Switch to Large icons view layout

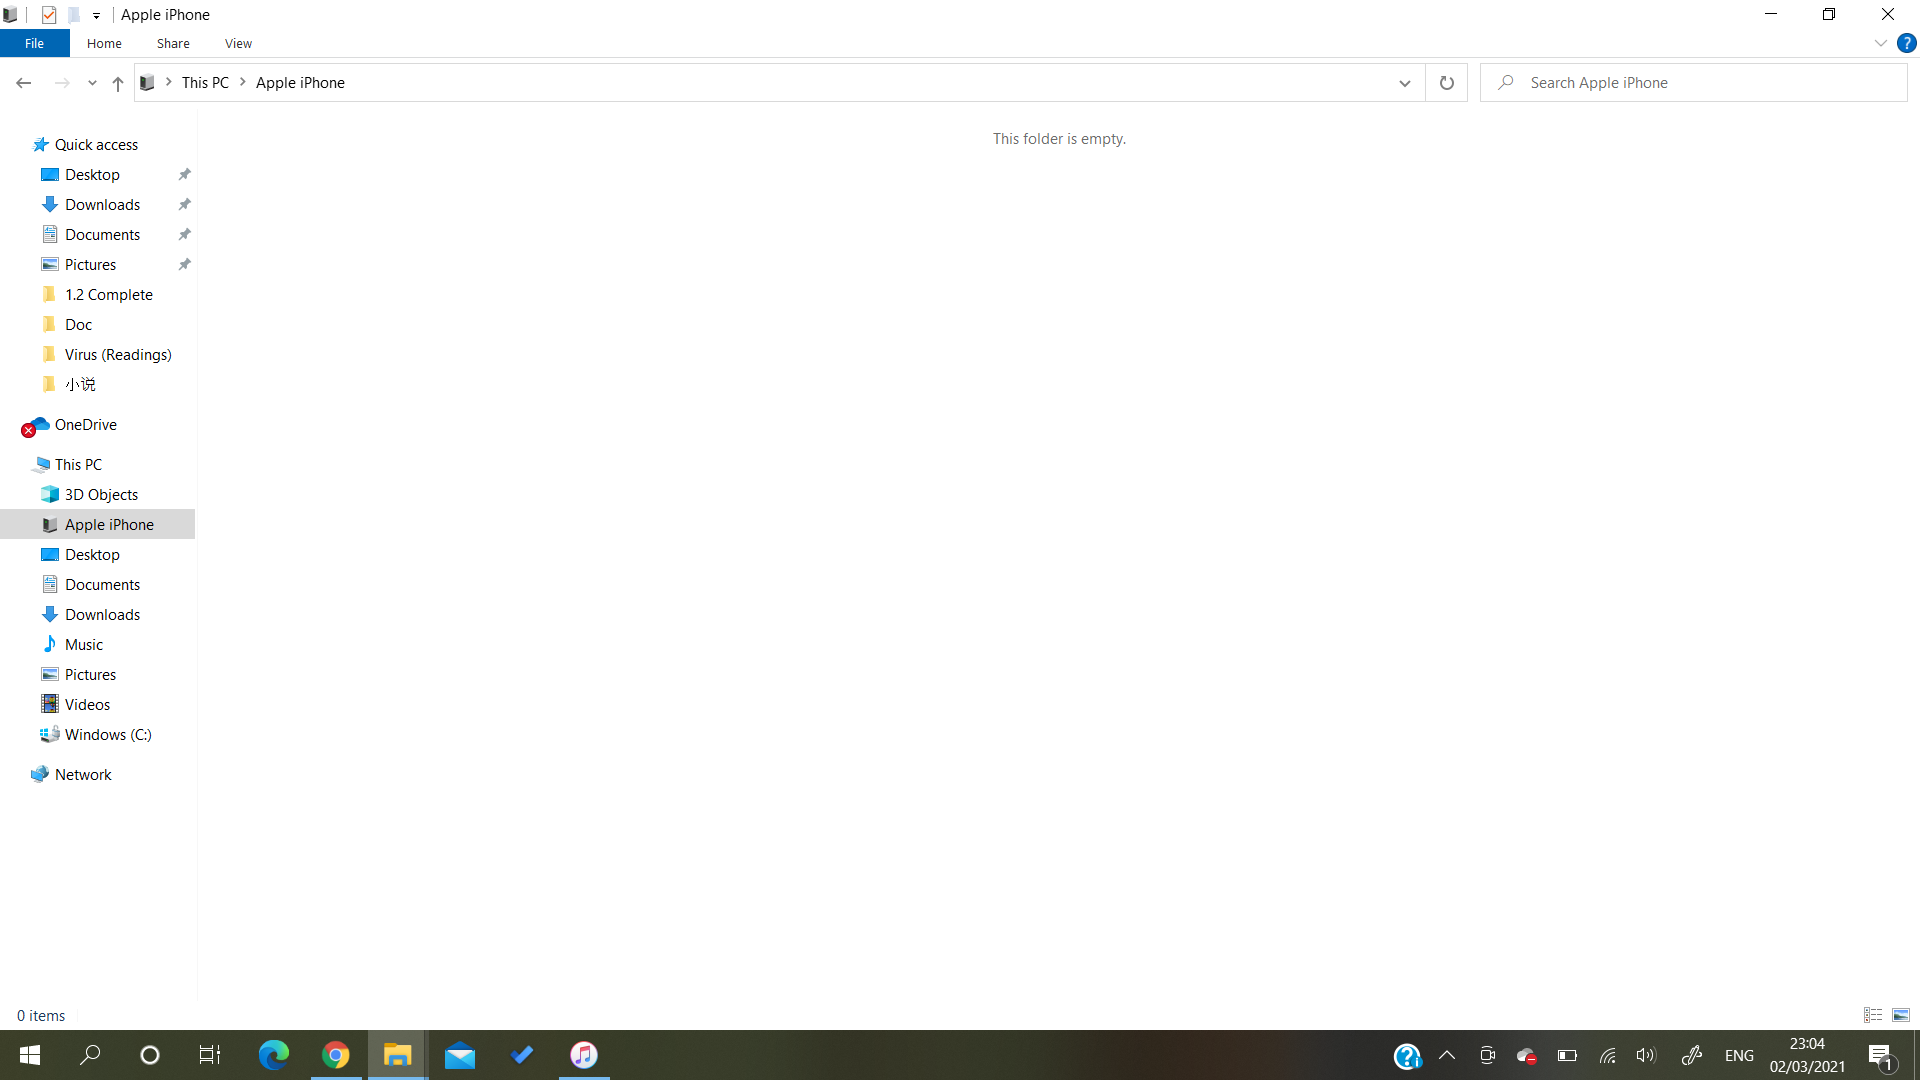point(1901,1015)
